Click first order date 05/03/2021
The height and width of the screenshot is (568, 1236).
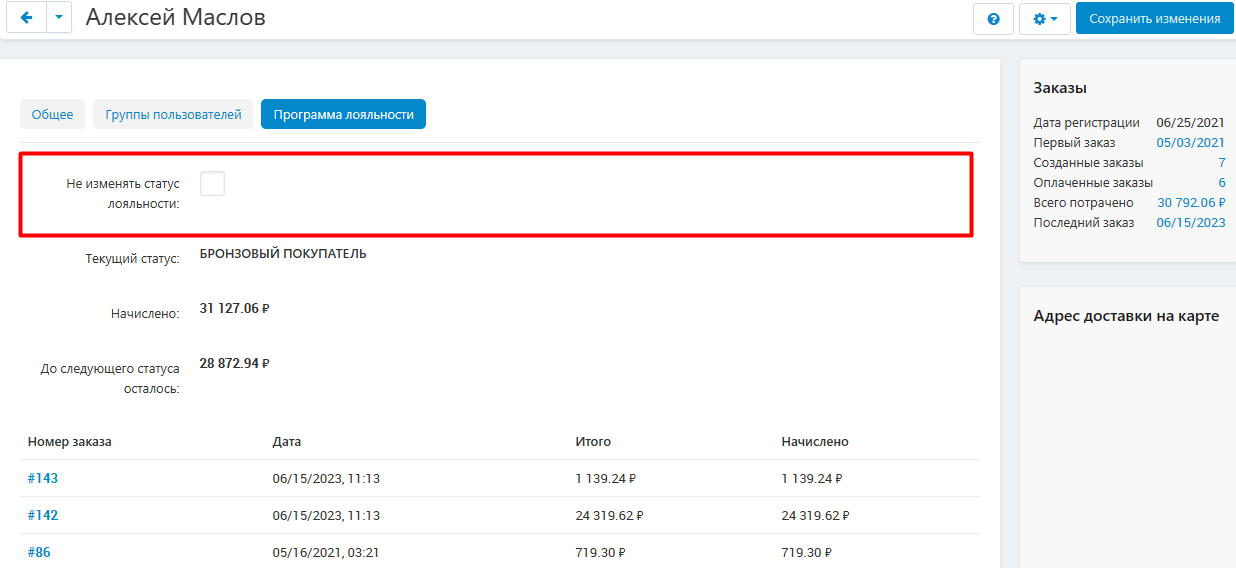tap(1191, 143)
